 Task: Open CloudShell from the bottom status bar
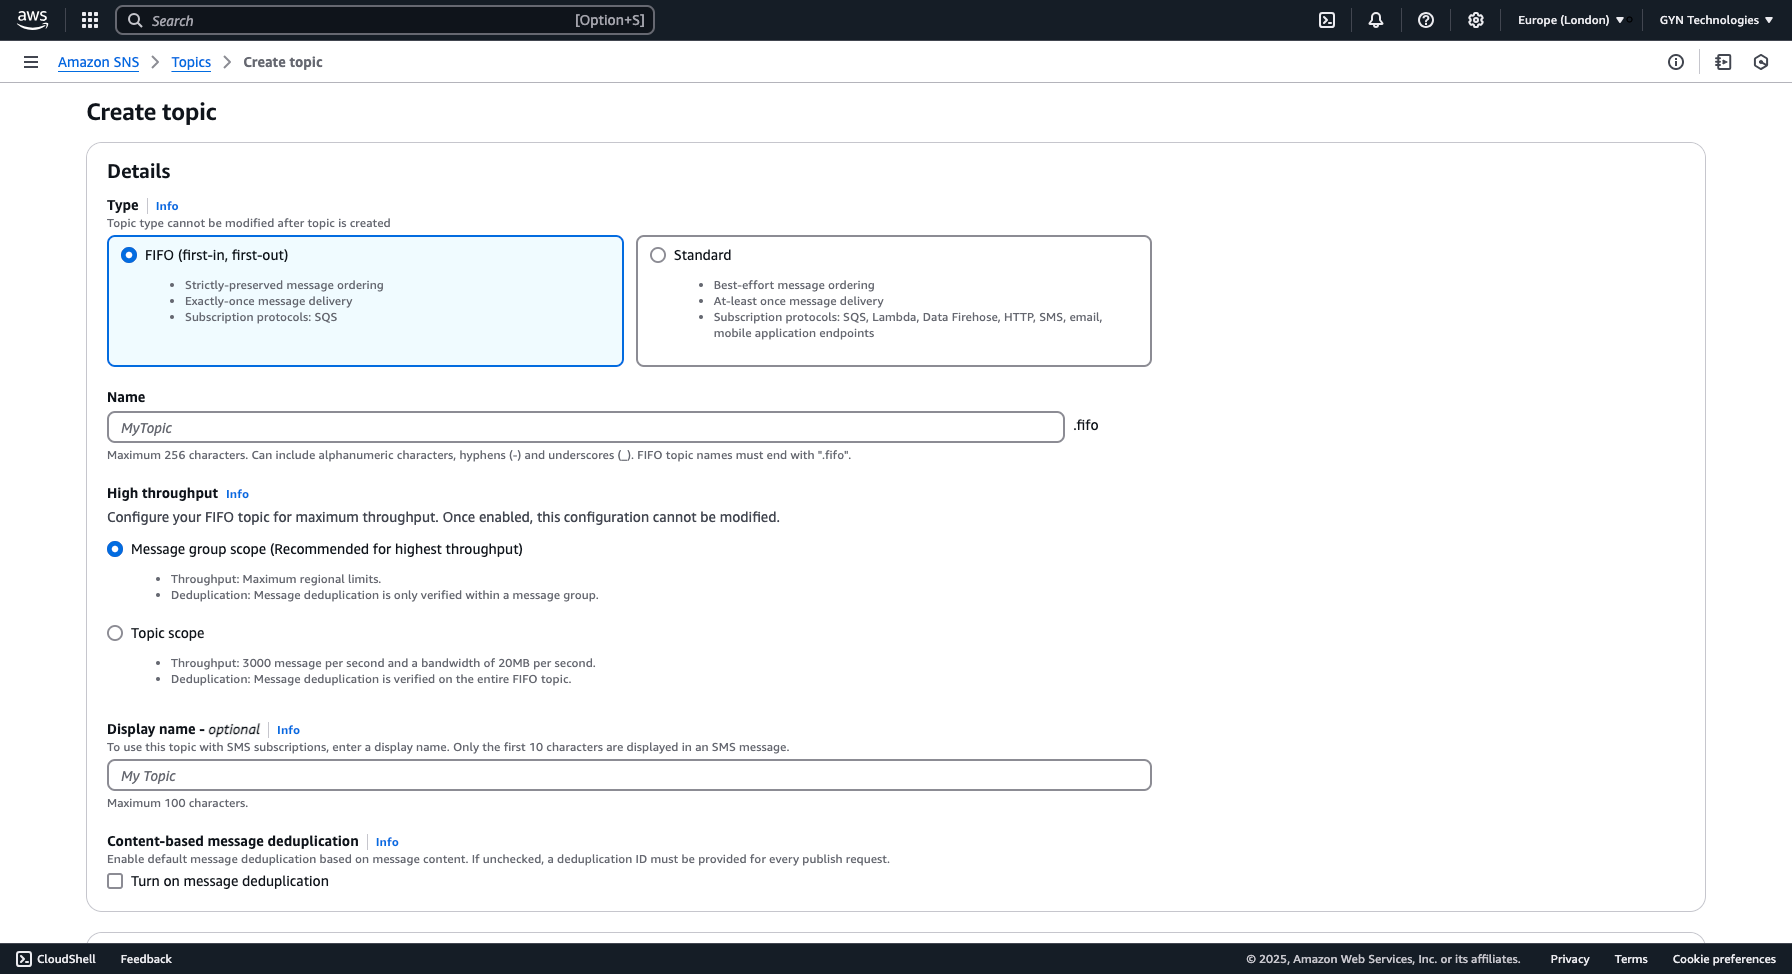tap(56, 958)
